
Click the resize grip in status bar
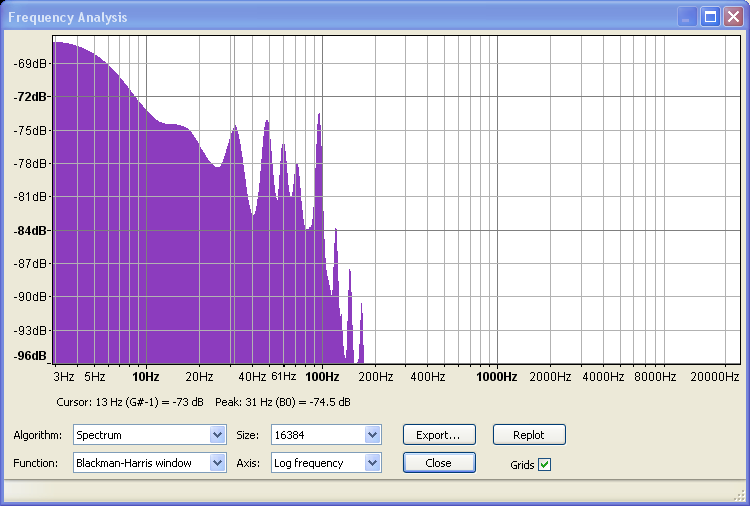(x=739, y=495)
